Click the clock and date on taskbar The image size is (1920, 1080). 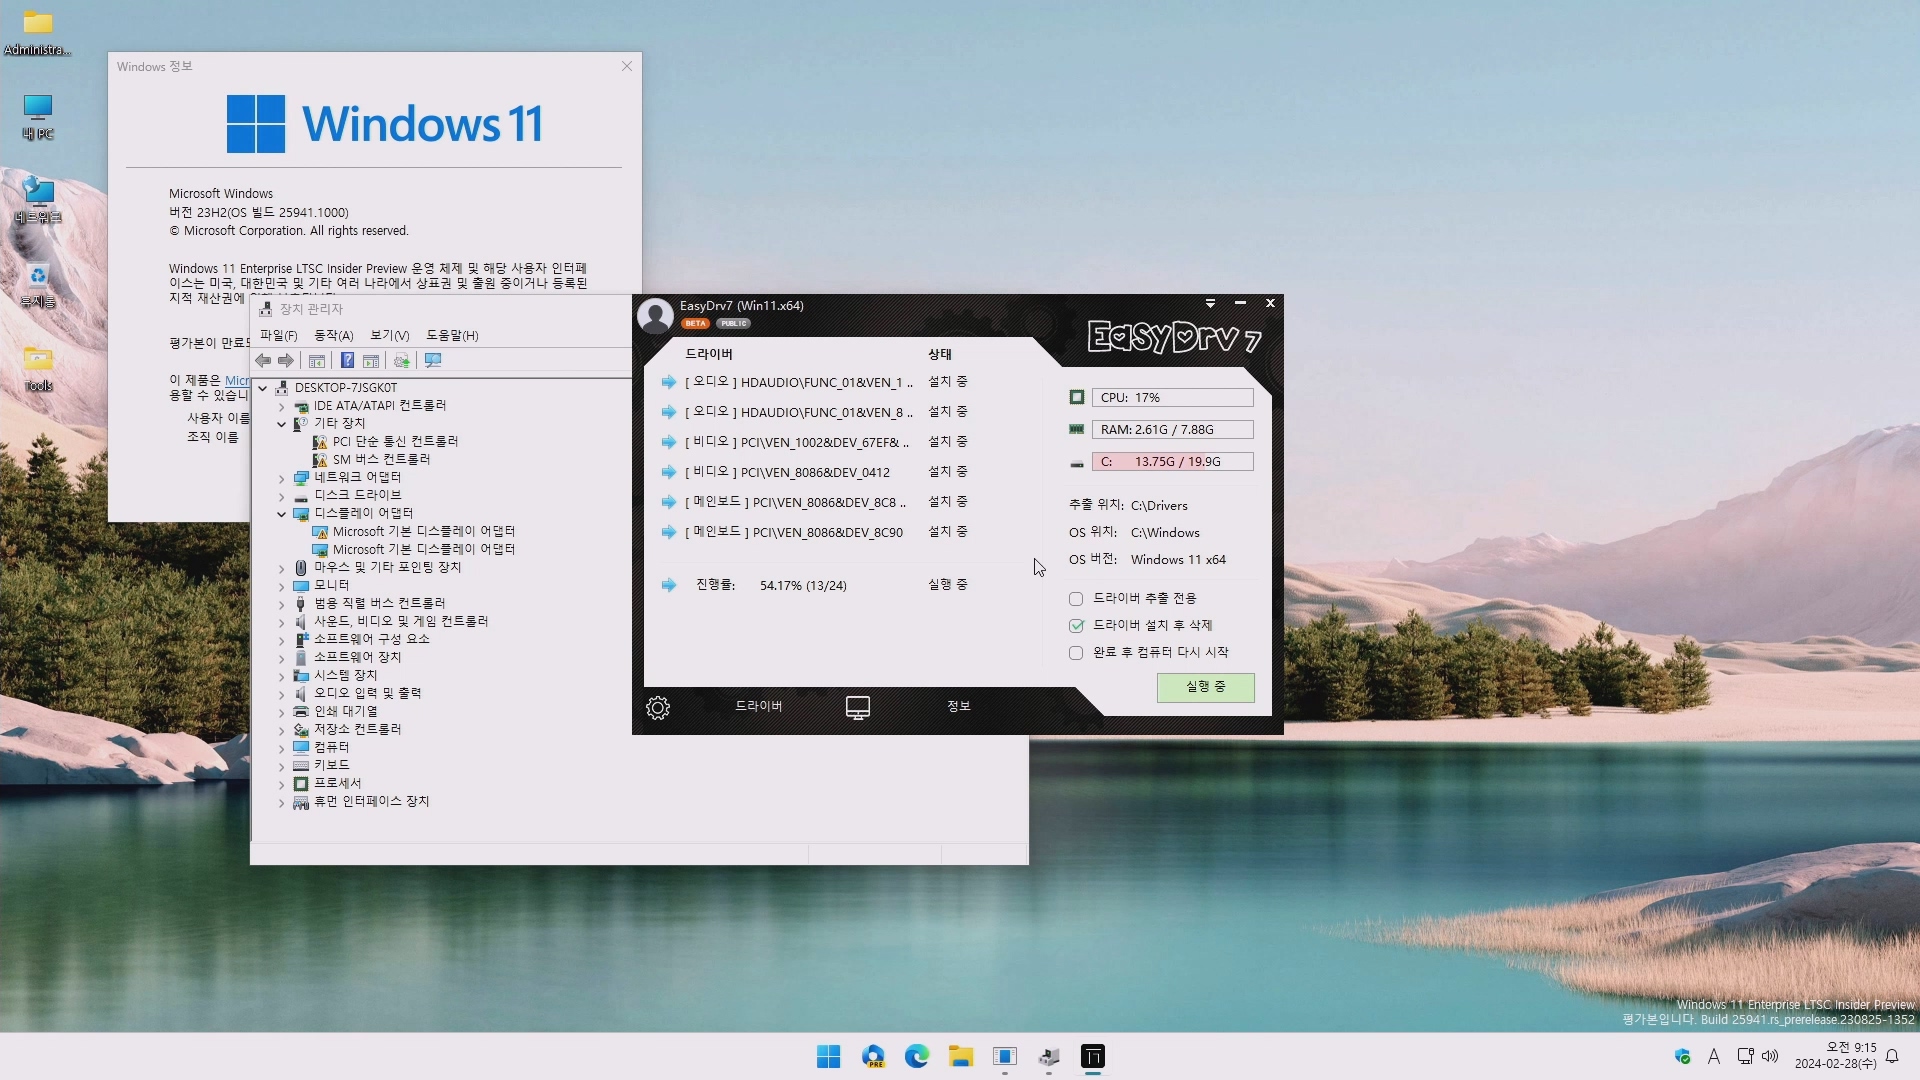click(1836, 1056)
